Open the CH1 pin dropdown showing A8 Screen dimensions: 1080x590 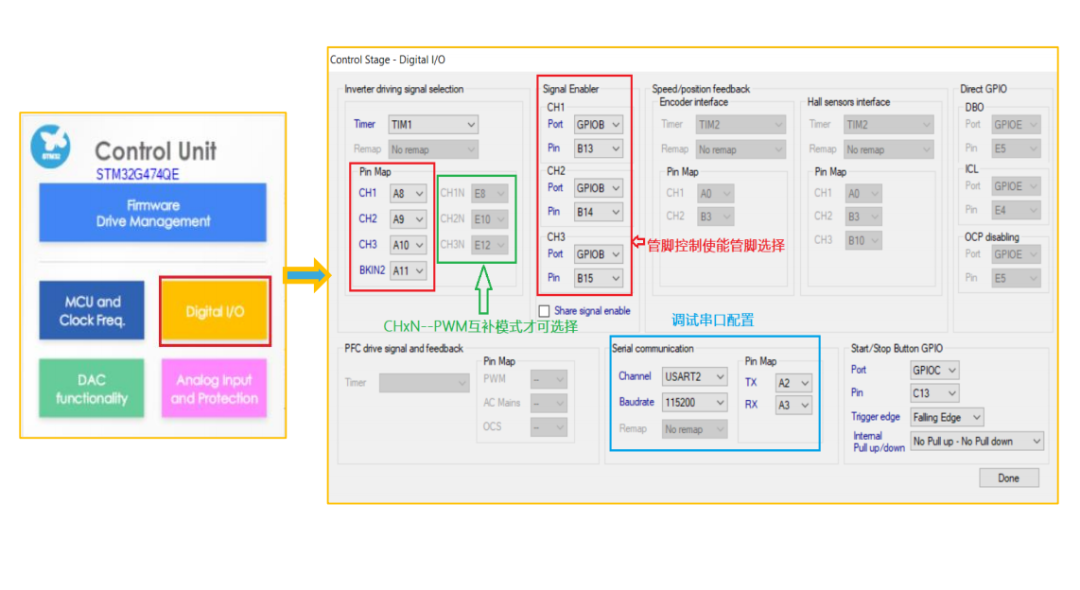(406, 194)
